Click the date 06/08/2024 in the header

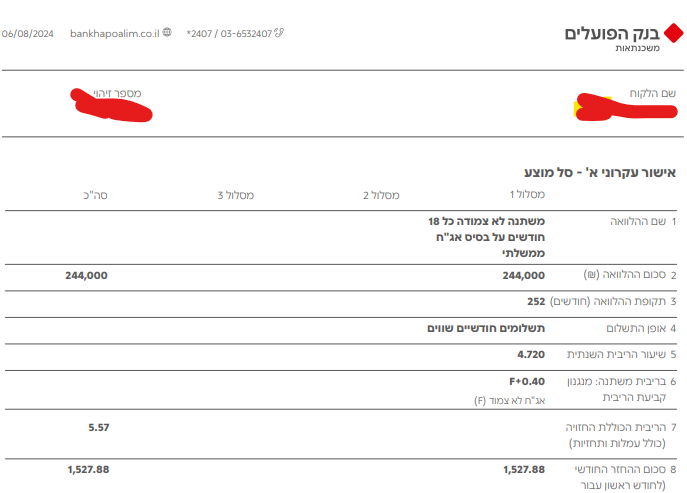(x=27, y=33)
